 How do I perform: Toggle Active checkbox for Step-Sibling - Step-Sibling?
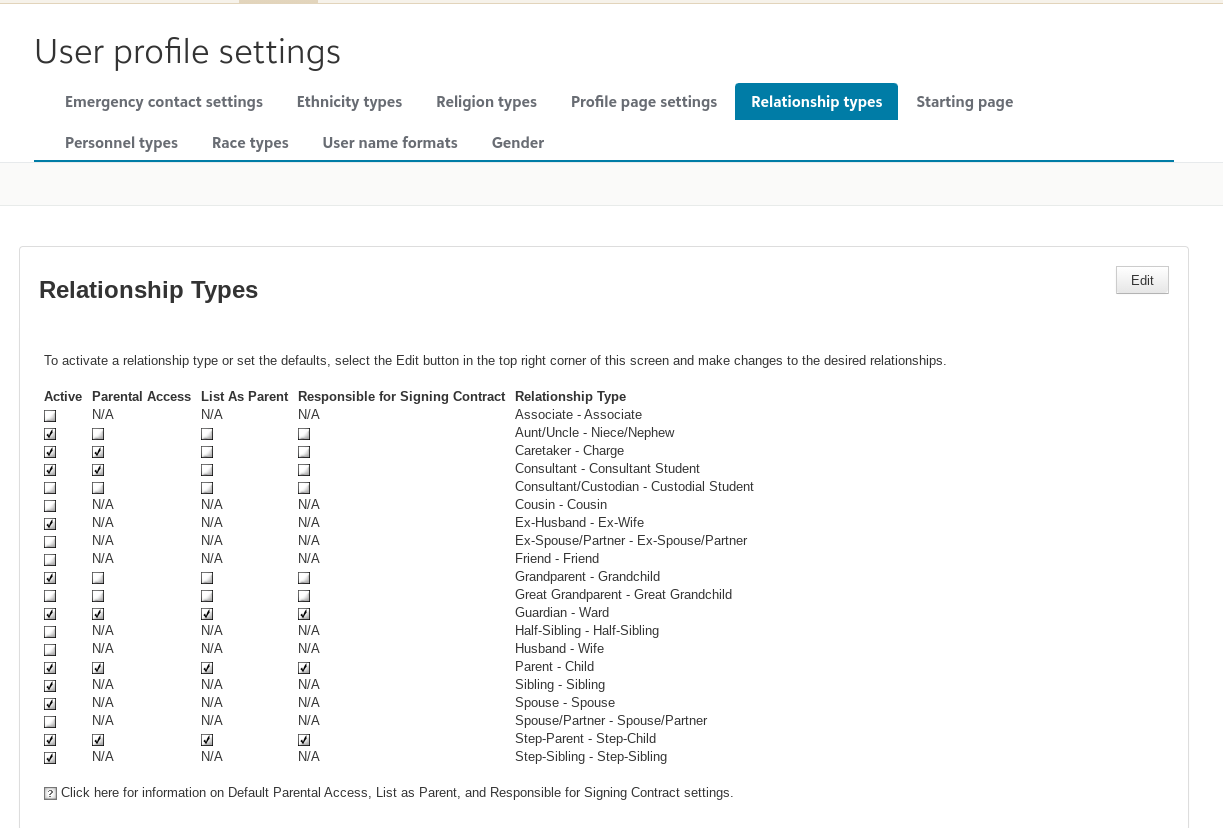50,758
